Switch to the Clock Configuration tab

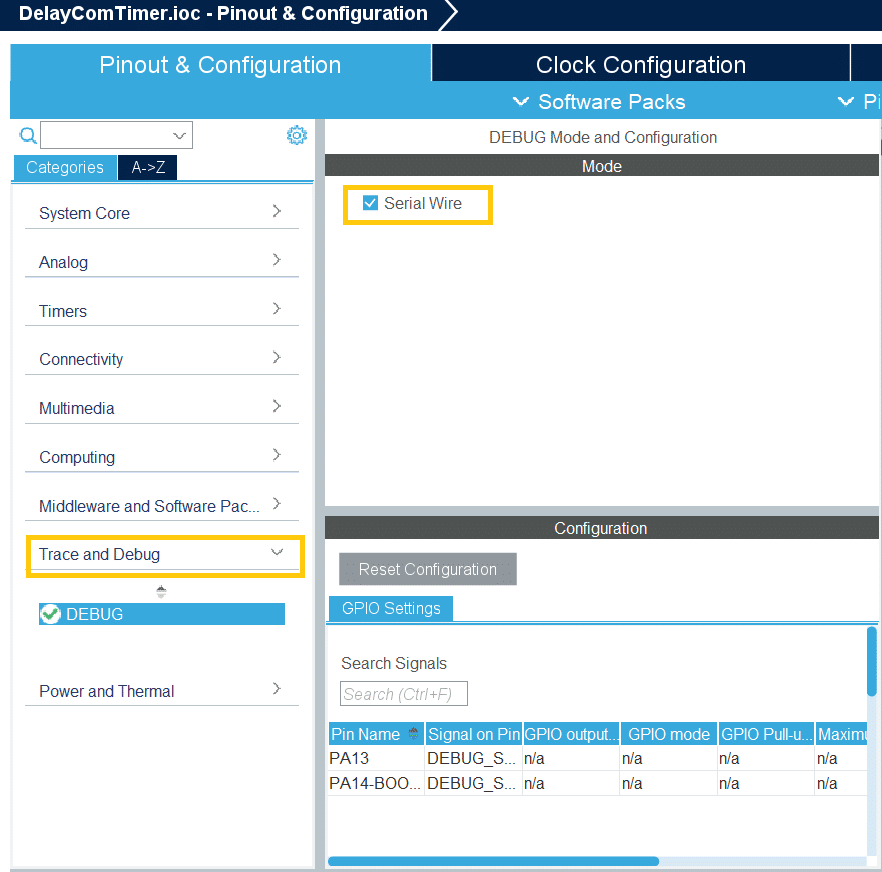pos(640,65)
